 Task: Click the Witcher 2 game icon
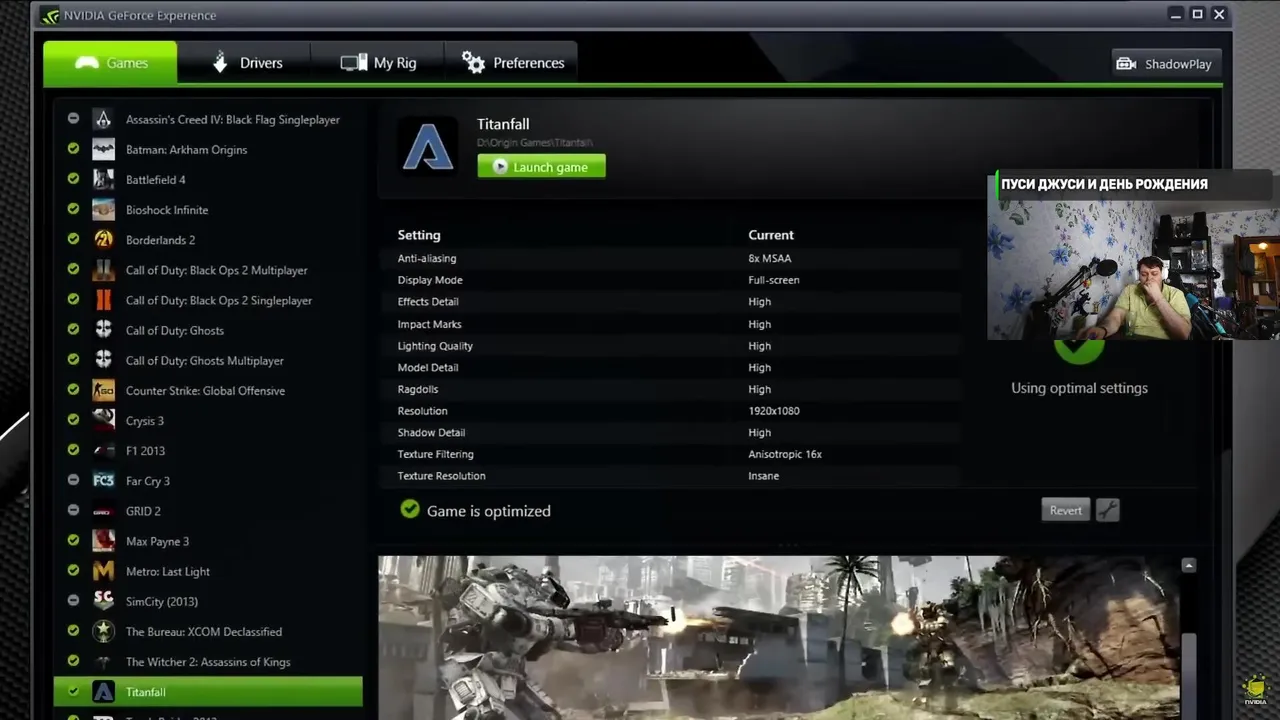tap(103, 661)
